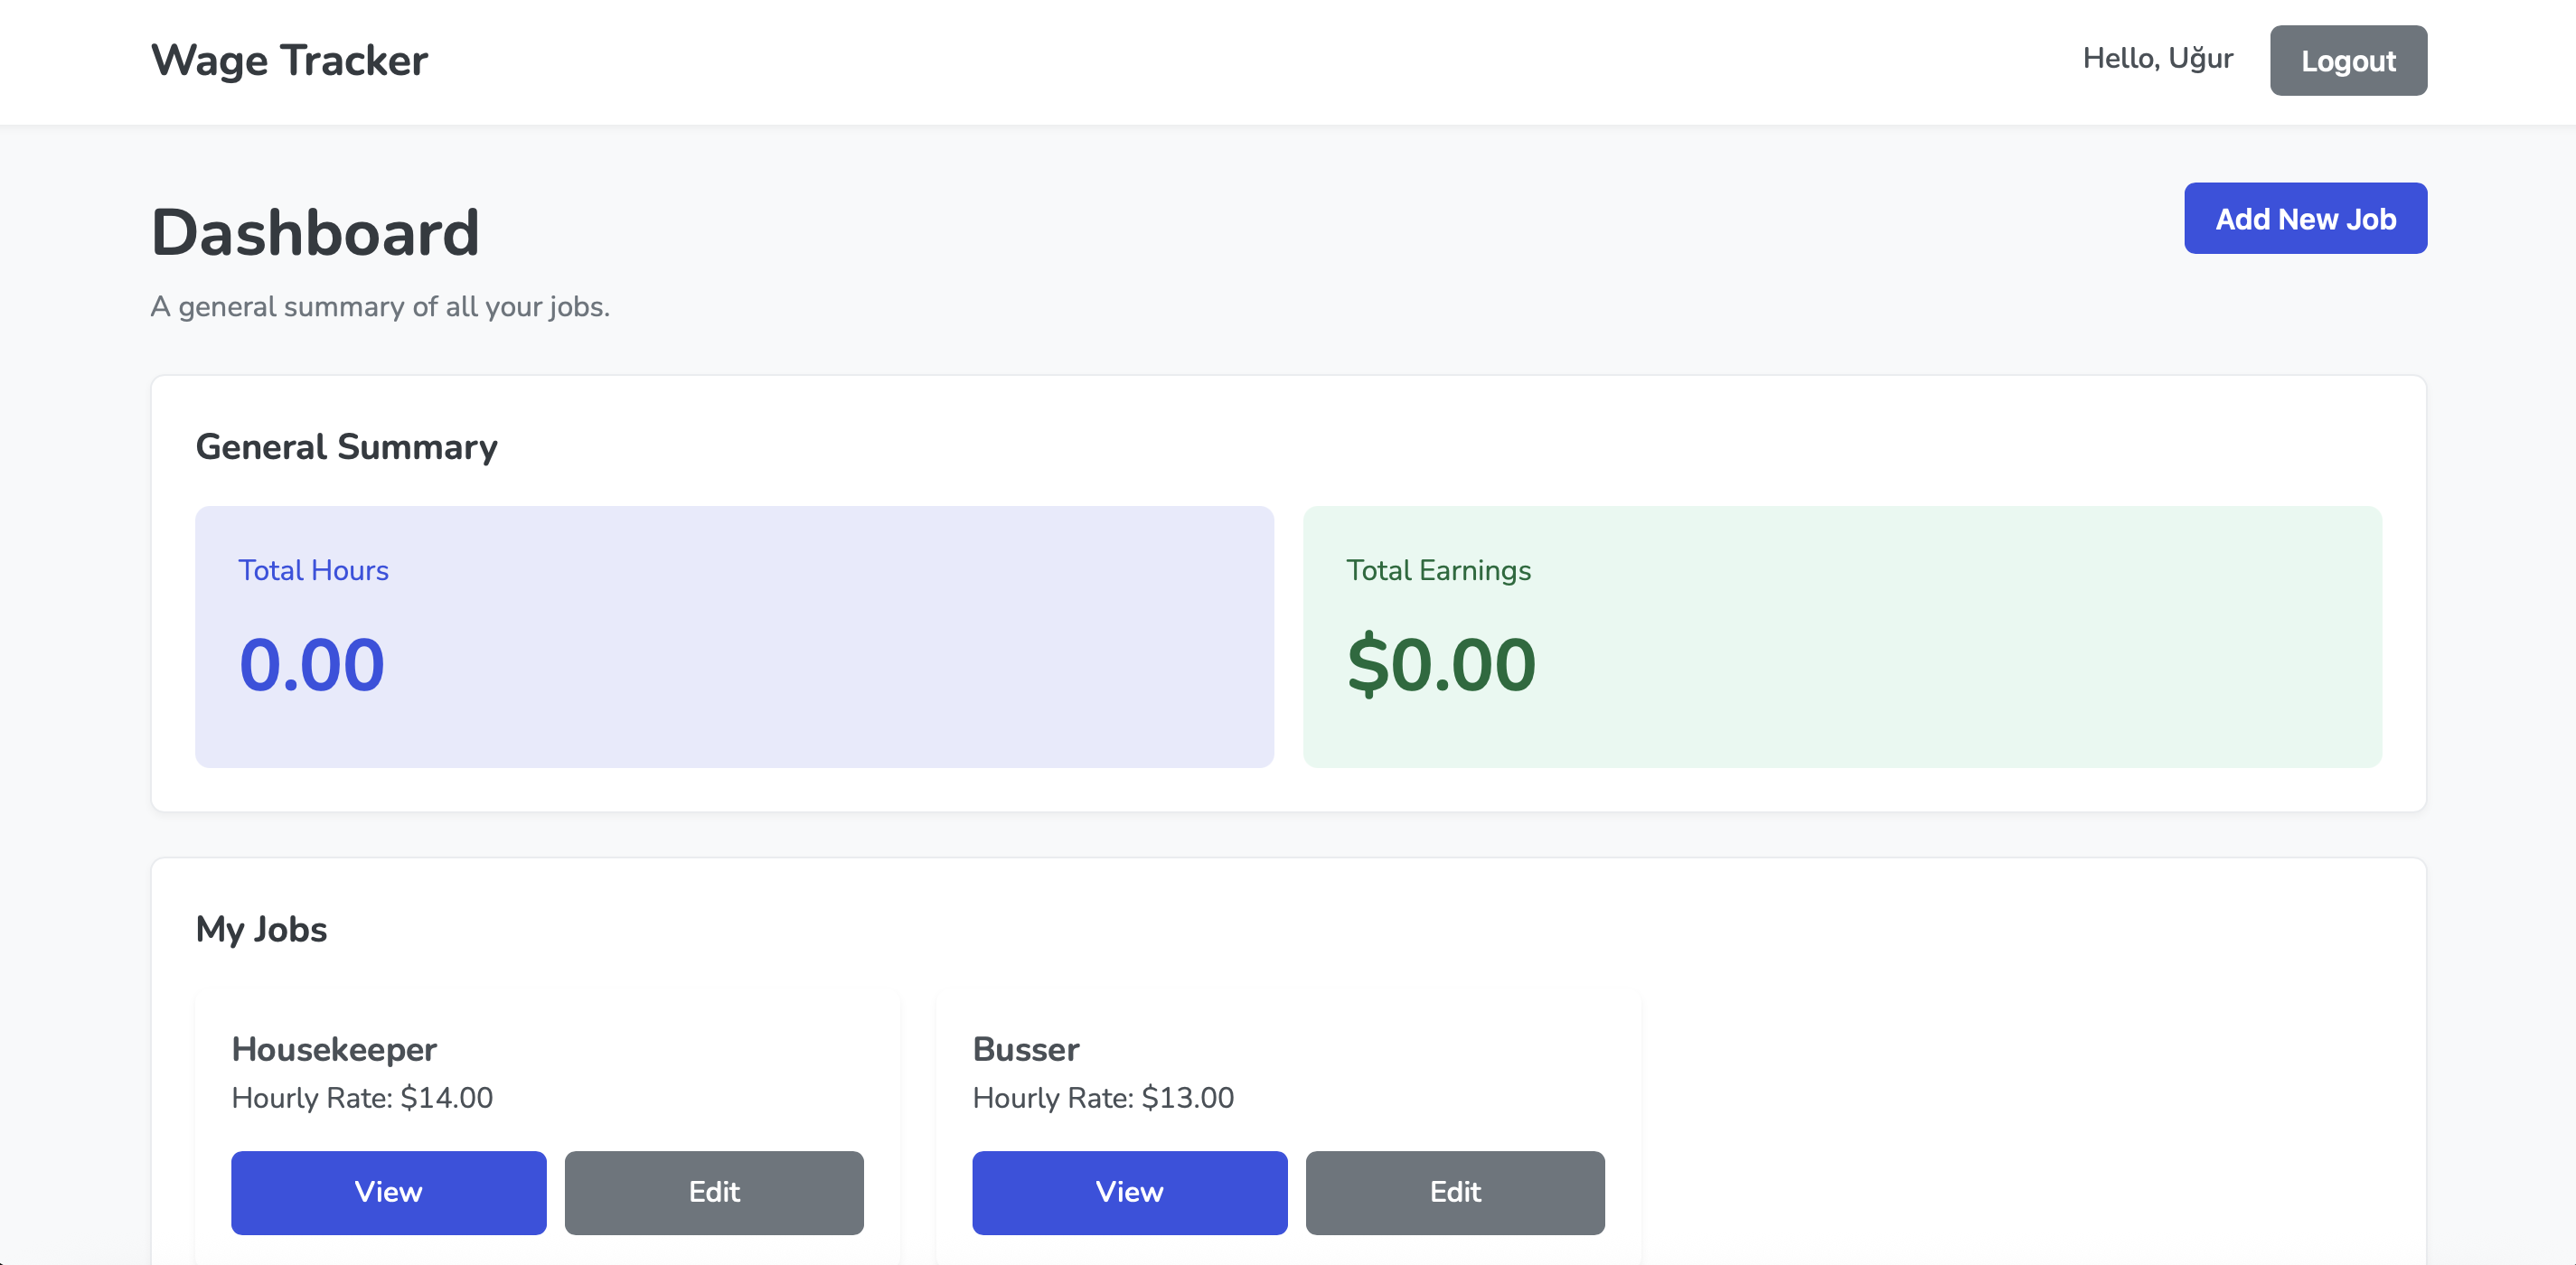Click the 0.00 total hours value
The height and width of the screenshot is (1265, 2576).
pyautogui.click(x=311, y=663)
